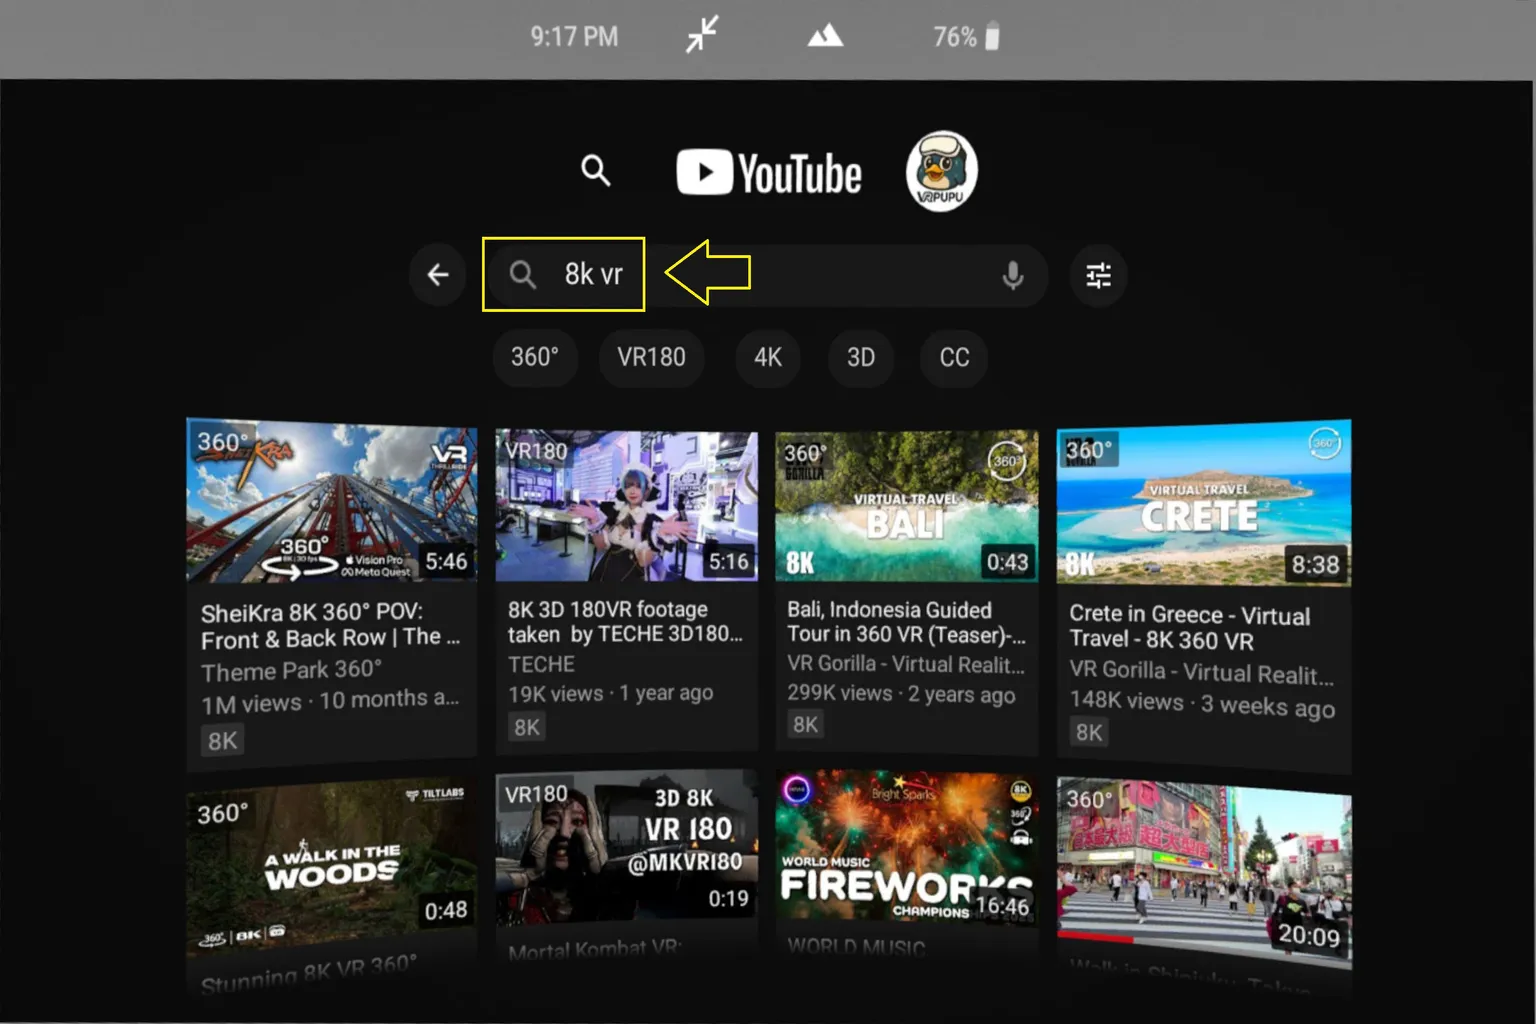Filter results by the 360° chip
The height and width of the screenshot is (1024, 1536).
coord(535,357)
